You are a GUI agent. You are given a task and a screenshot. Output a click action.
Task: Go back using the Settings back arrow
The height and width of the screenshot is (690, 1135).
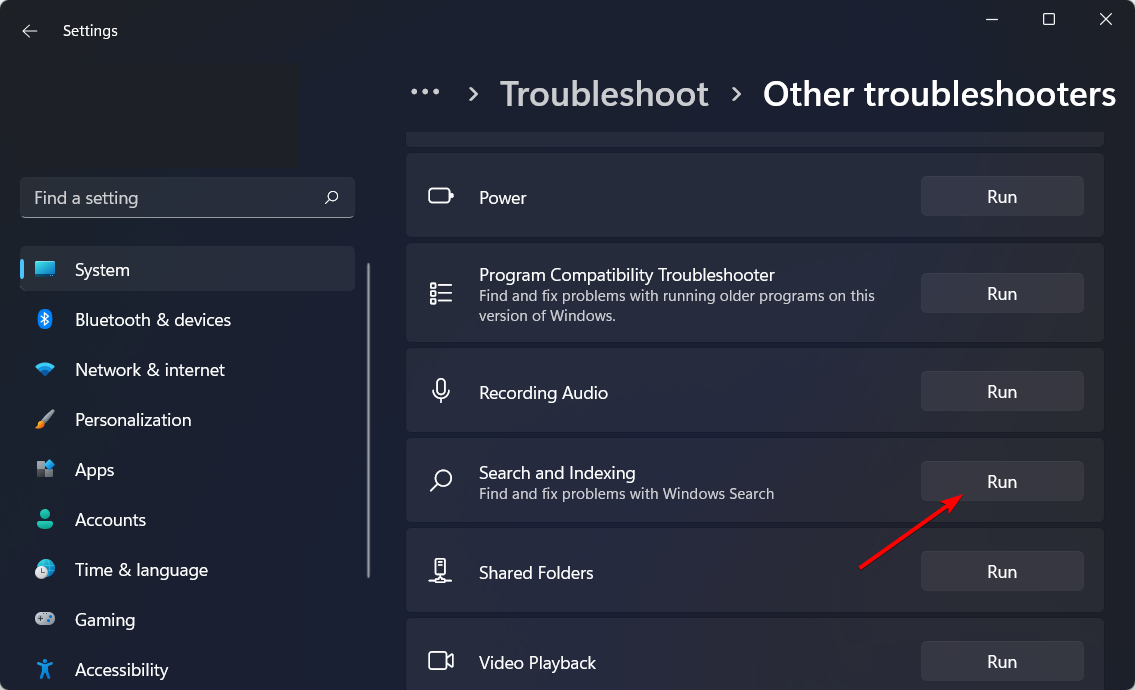(30, 30)
